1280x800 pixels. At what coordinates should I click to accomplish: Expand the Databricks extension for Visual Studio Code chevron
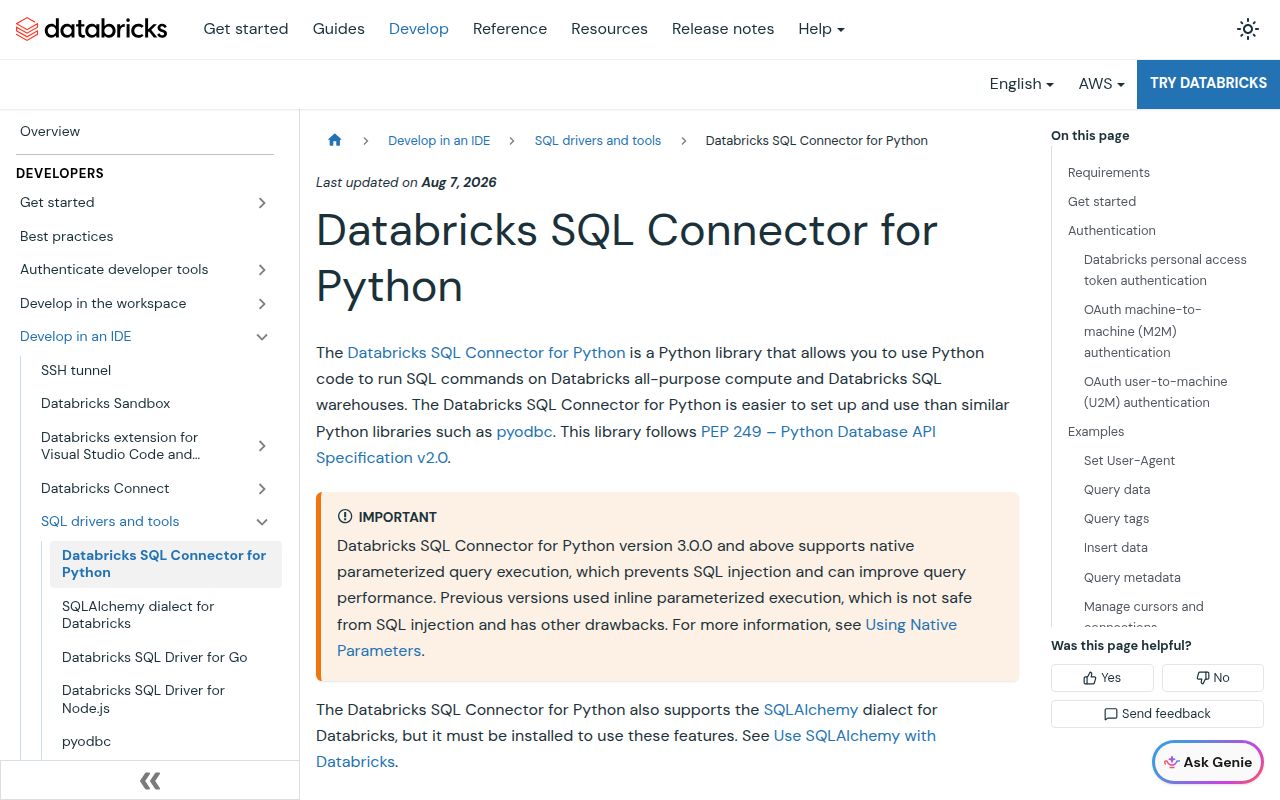262,446
